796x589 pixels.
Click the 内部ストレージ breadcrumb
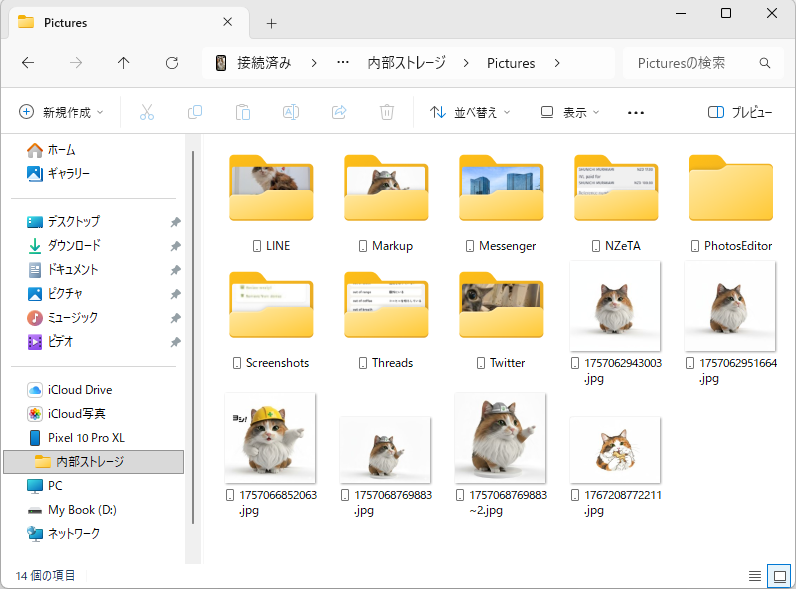click(406, 63)
